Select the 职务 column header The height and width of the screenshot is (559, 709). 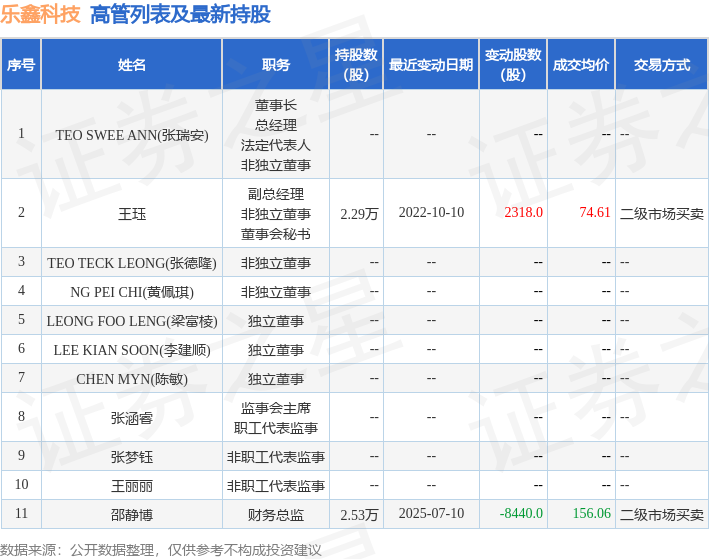click(275, 65)
